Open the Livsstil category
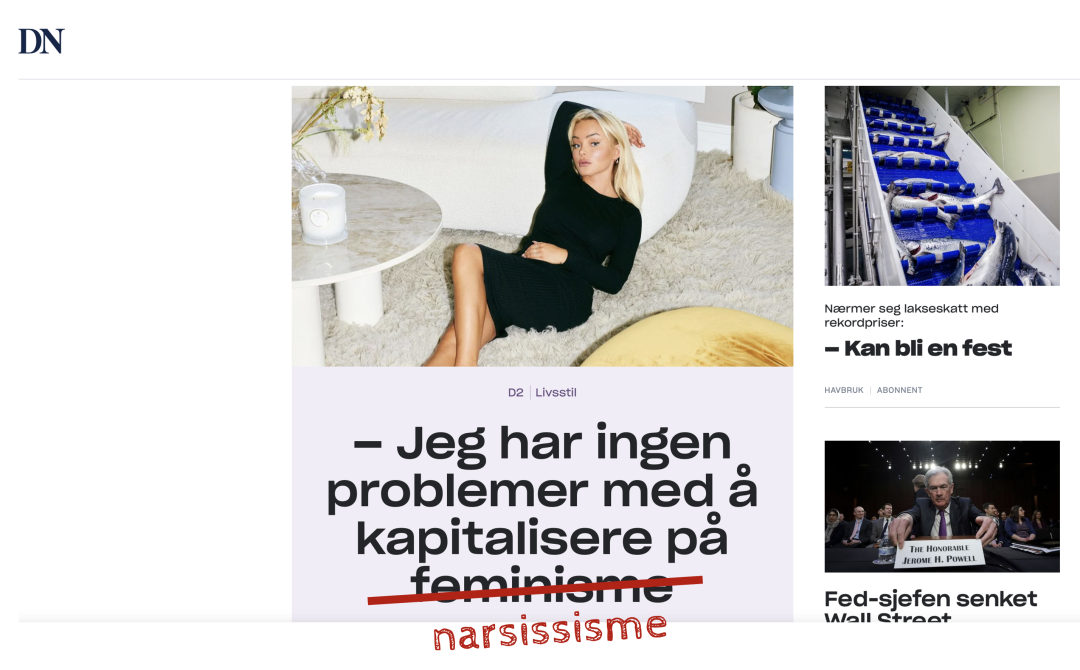 coord(556,392)
